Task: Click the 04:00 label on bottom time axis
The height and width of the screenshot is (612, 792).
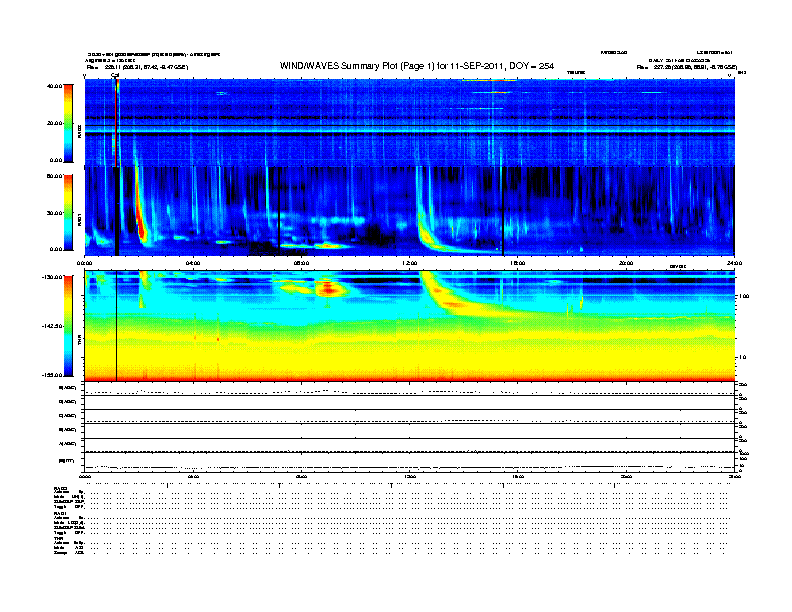Action: [x=193, y=476]
